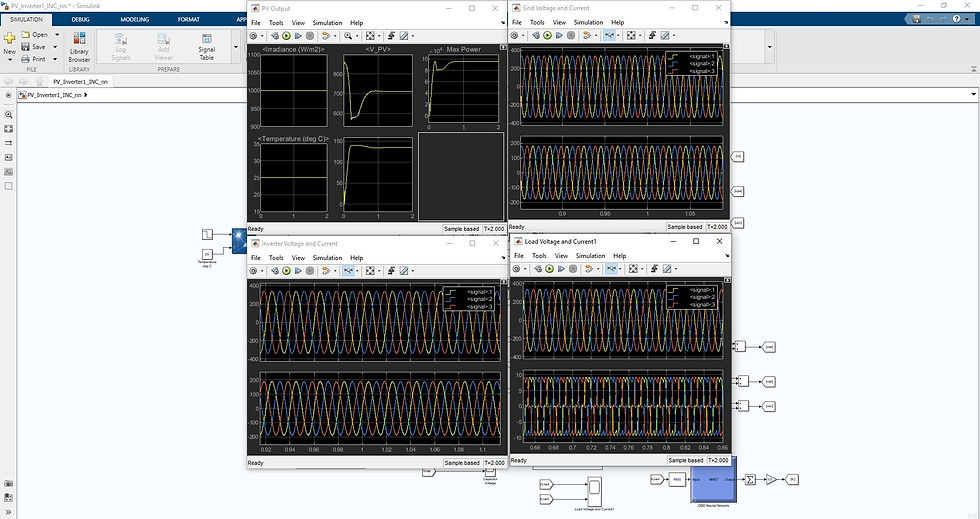
Task: Open triggers tool in PV Output scope
Action: click(391, 36)
